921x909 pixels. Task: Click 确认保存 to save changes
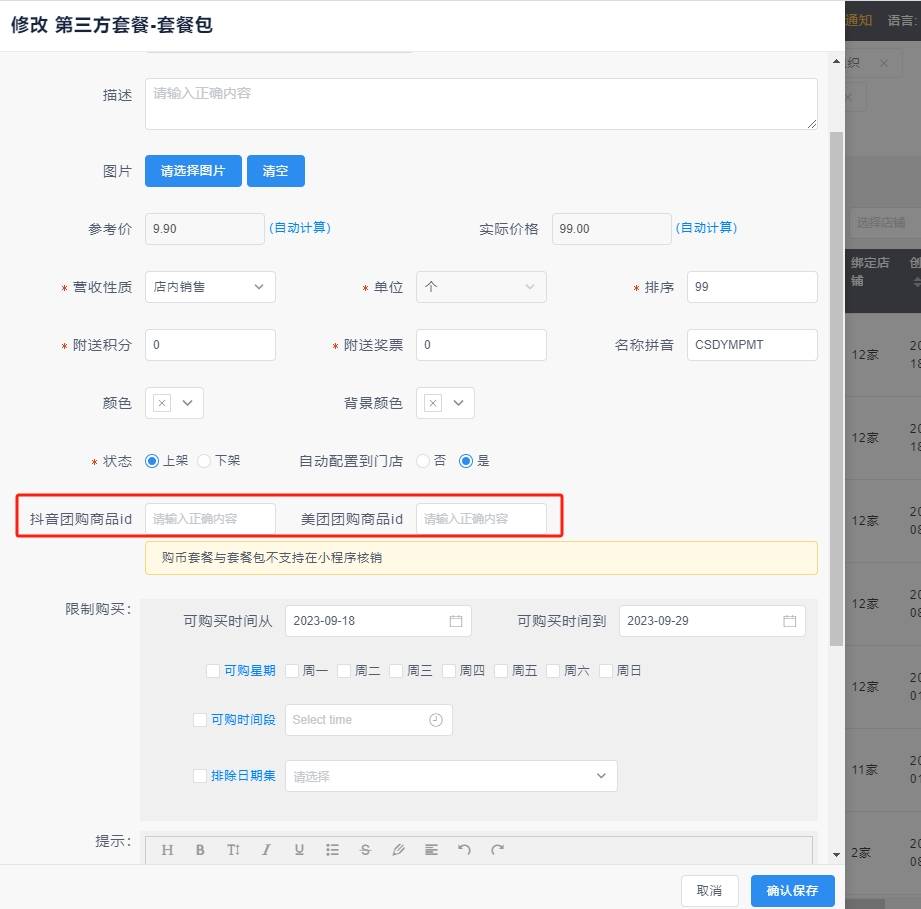pyautogui.click(x=792, y=890)
